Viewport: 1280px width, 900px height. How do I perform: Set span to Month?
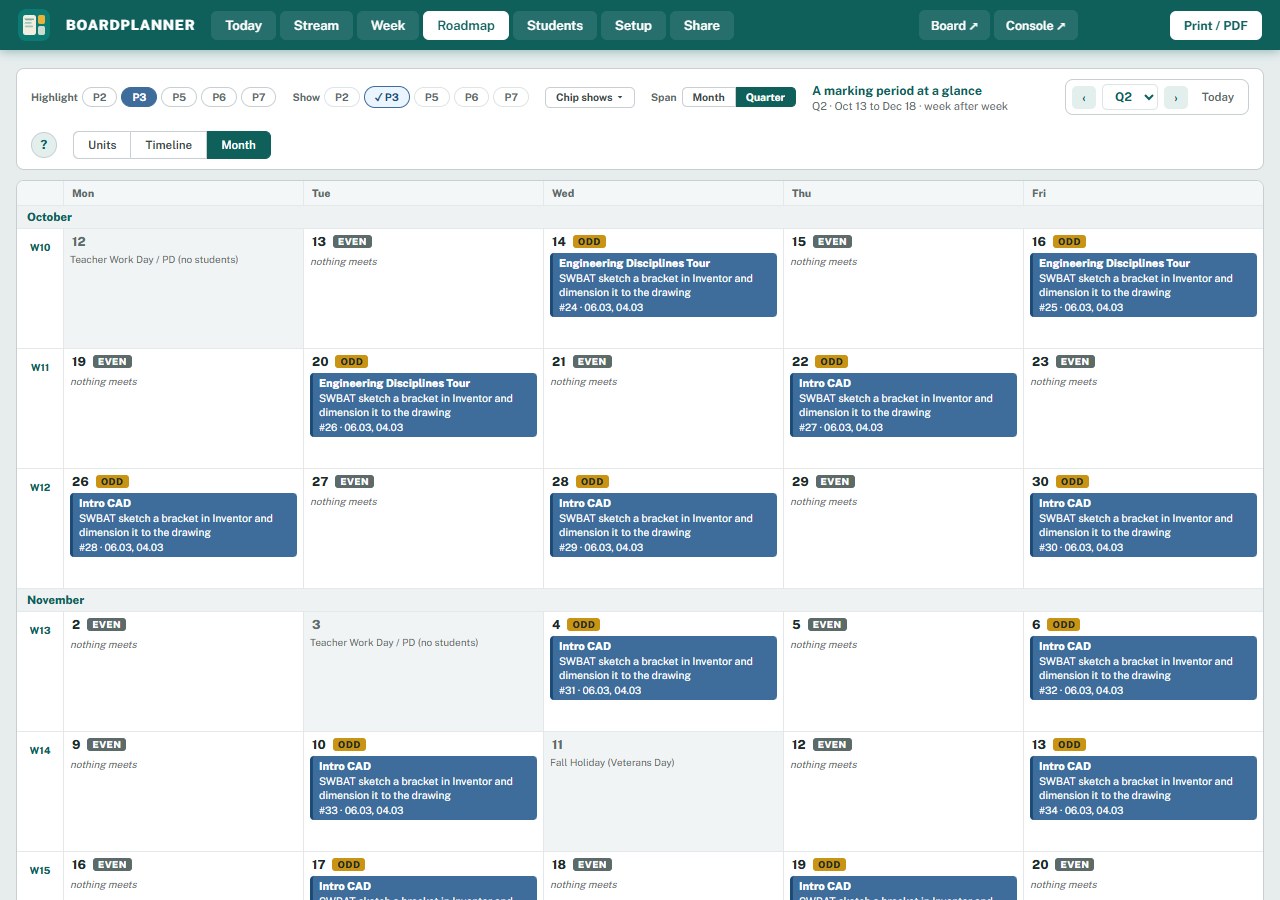tap(708, 97)
